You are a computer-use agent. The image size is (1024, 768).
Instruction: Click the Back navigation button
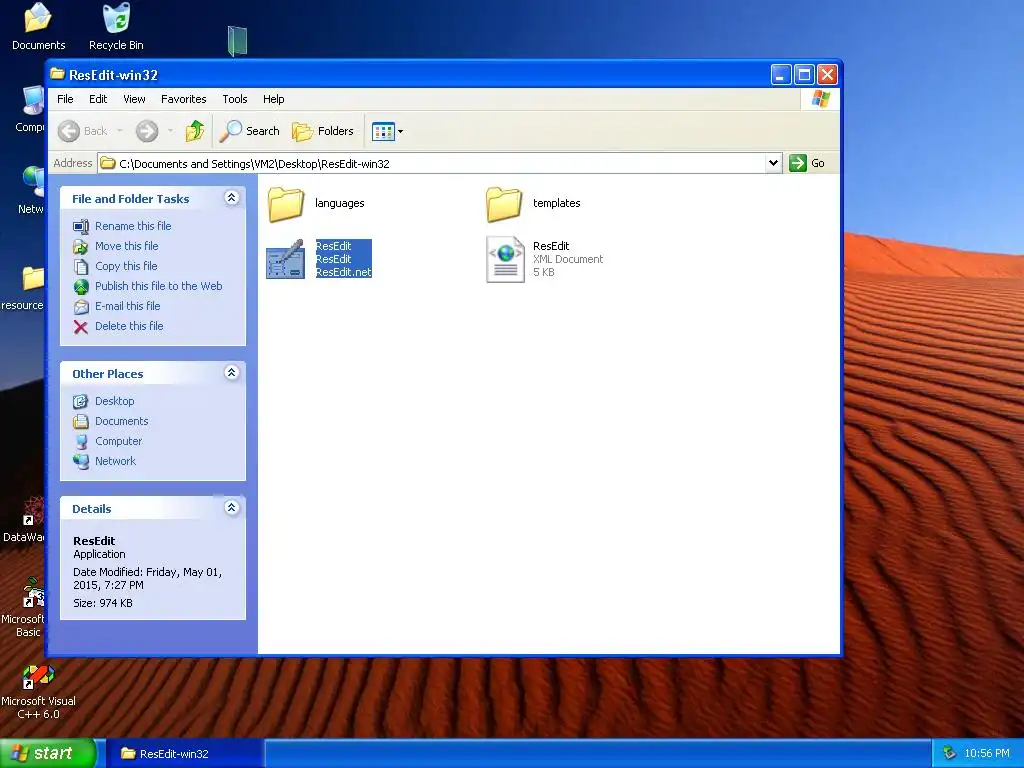tap(82, 131)
